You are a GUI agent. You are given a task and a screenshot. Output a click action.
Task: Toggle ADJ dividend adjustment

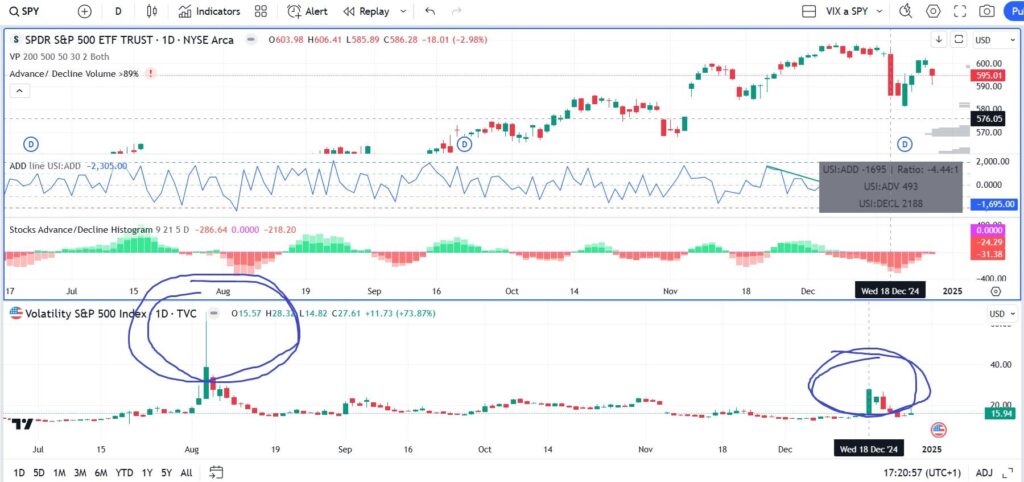click(x=984, y=472)
